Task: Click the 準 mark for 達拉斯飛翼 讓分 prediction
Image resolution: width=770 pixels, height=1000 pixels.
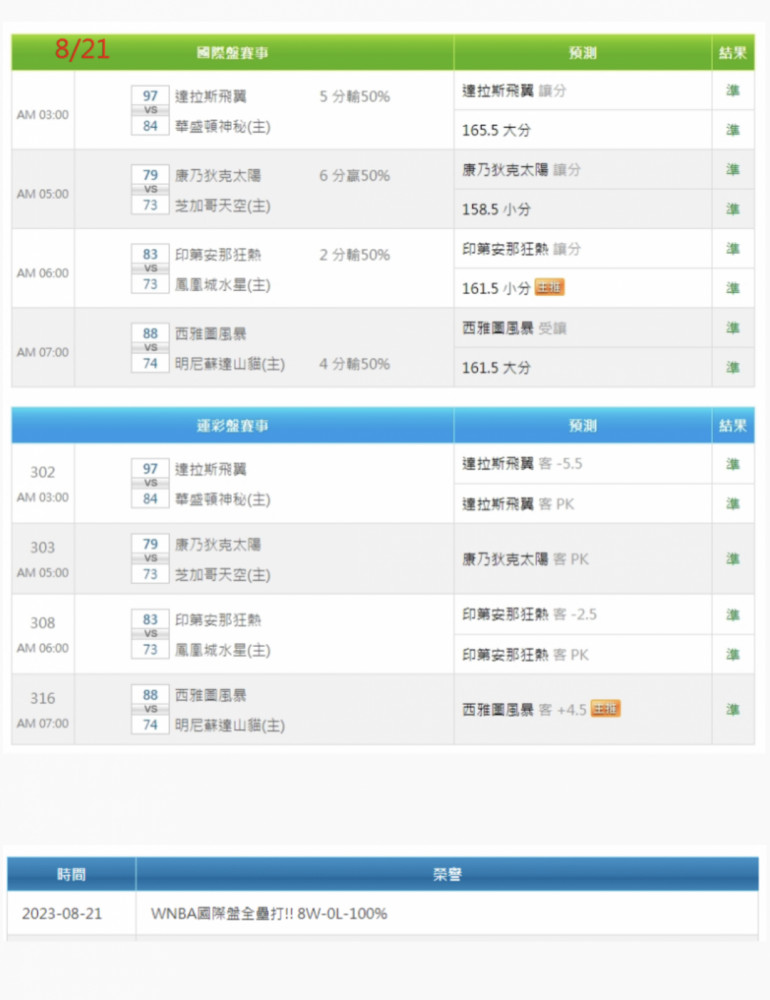Action: (x=732, y=90)
